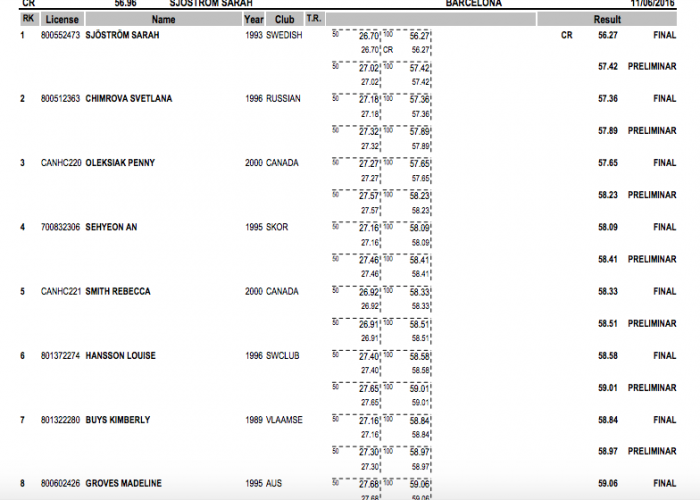Screen dimensions: 700x500
Task: Click PRELIMINAR label beside result 57.42
Action: 652,66
